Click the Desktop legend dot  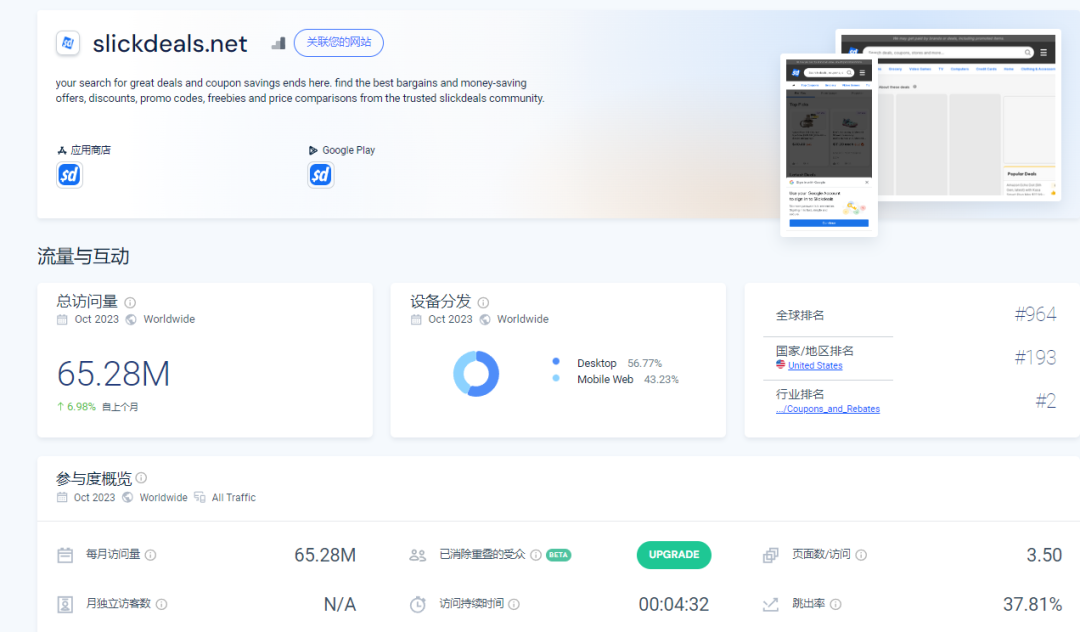(556, 361)
